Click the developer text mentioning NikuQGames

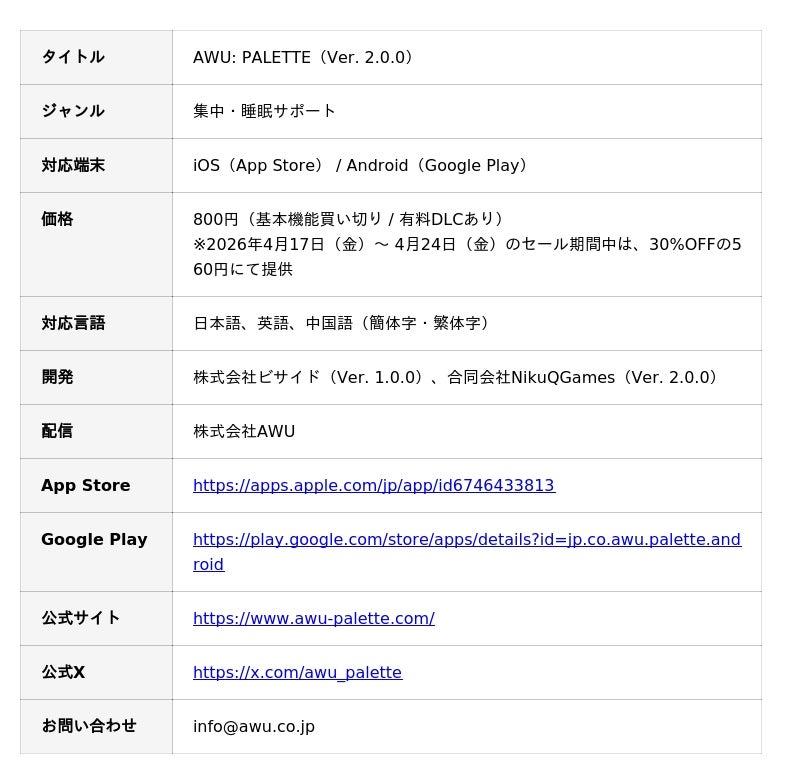(456, 377)
